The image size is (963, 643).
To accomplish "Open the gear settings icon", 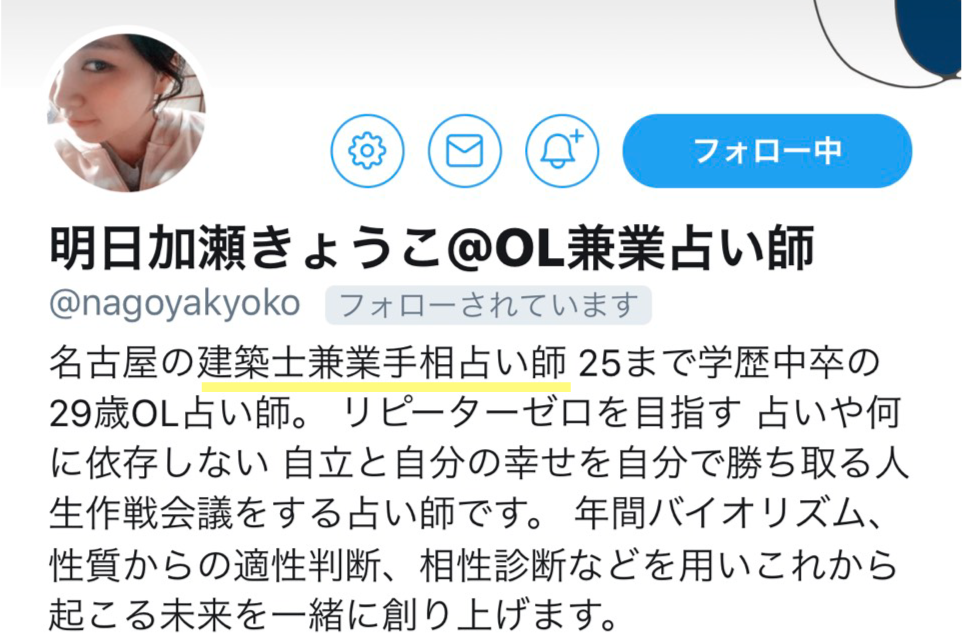I will tap(367, 150).
